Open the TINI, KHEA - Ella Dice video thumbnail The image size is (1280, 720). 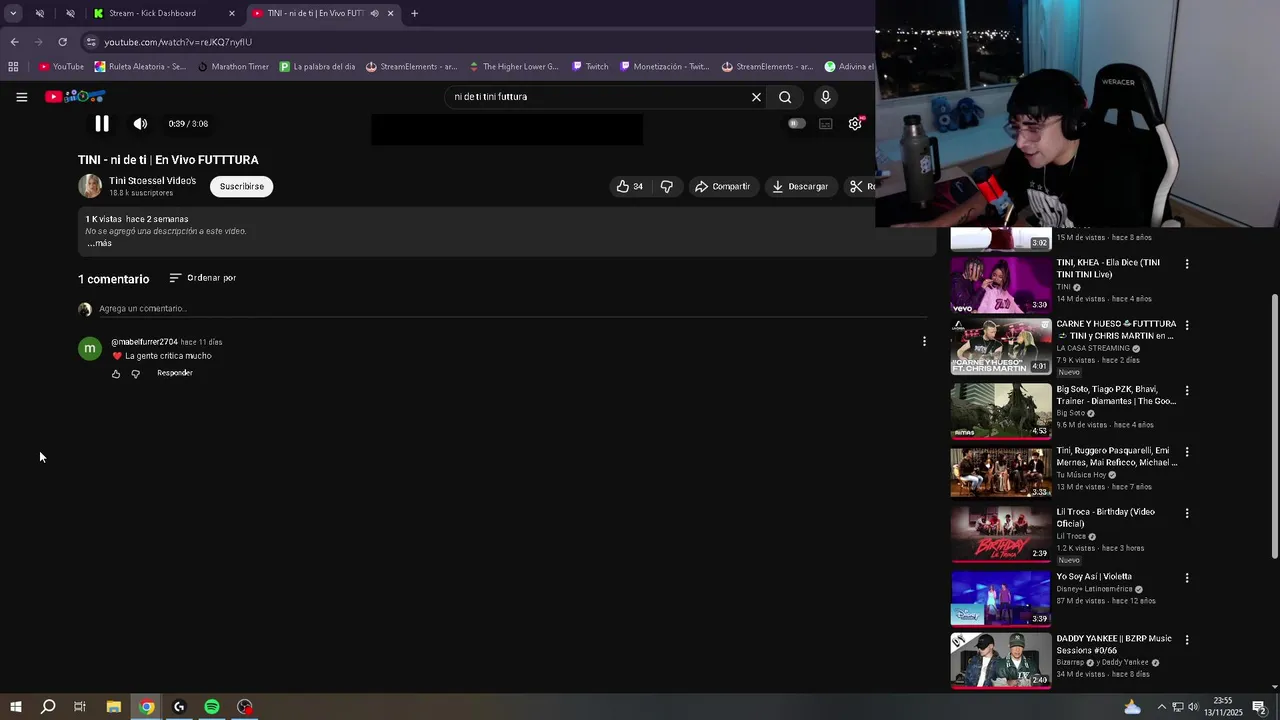tap(1000, 285)
